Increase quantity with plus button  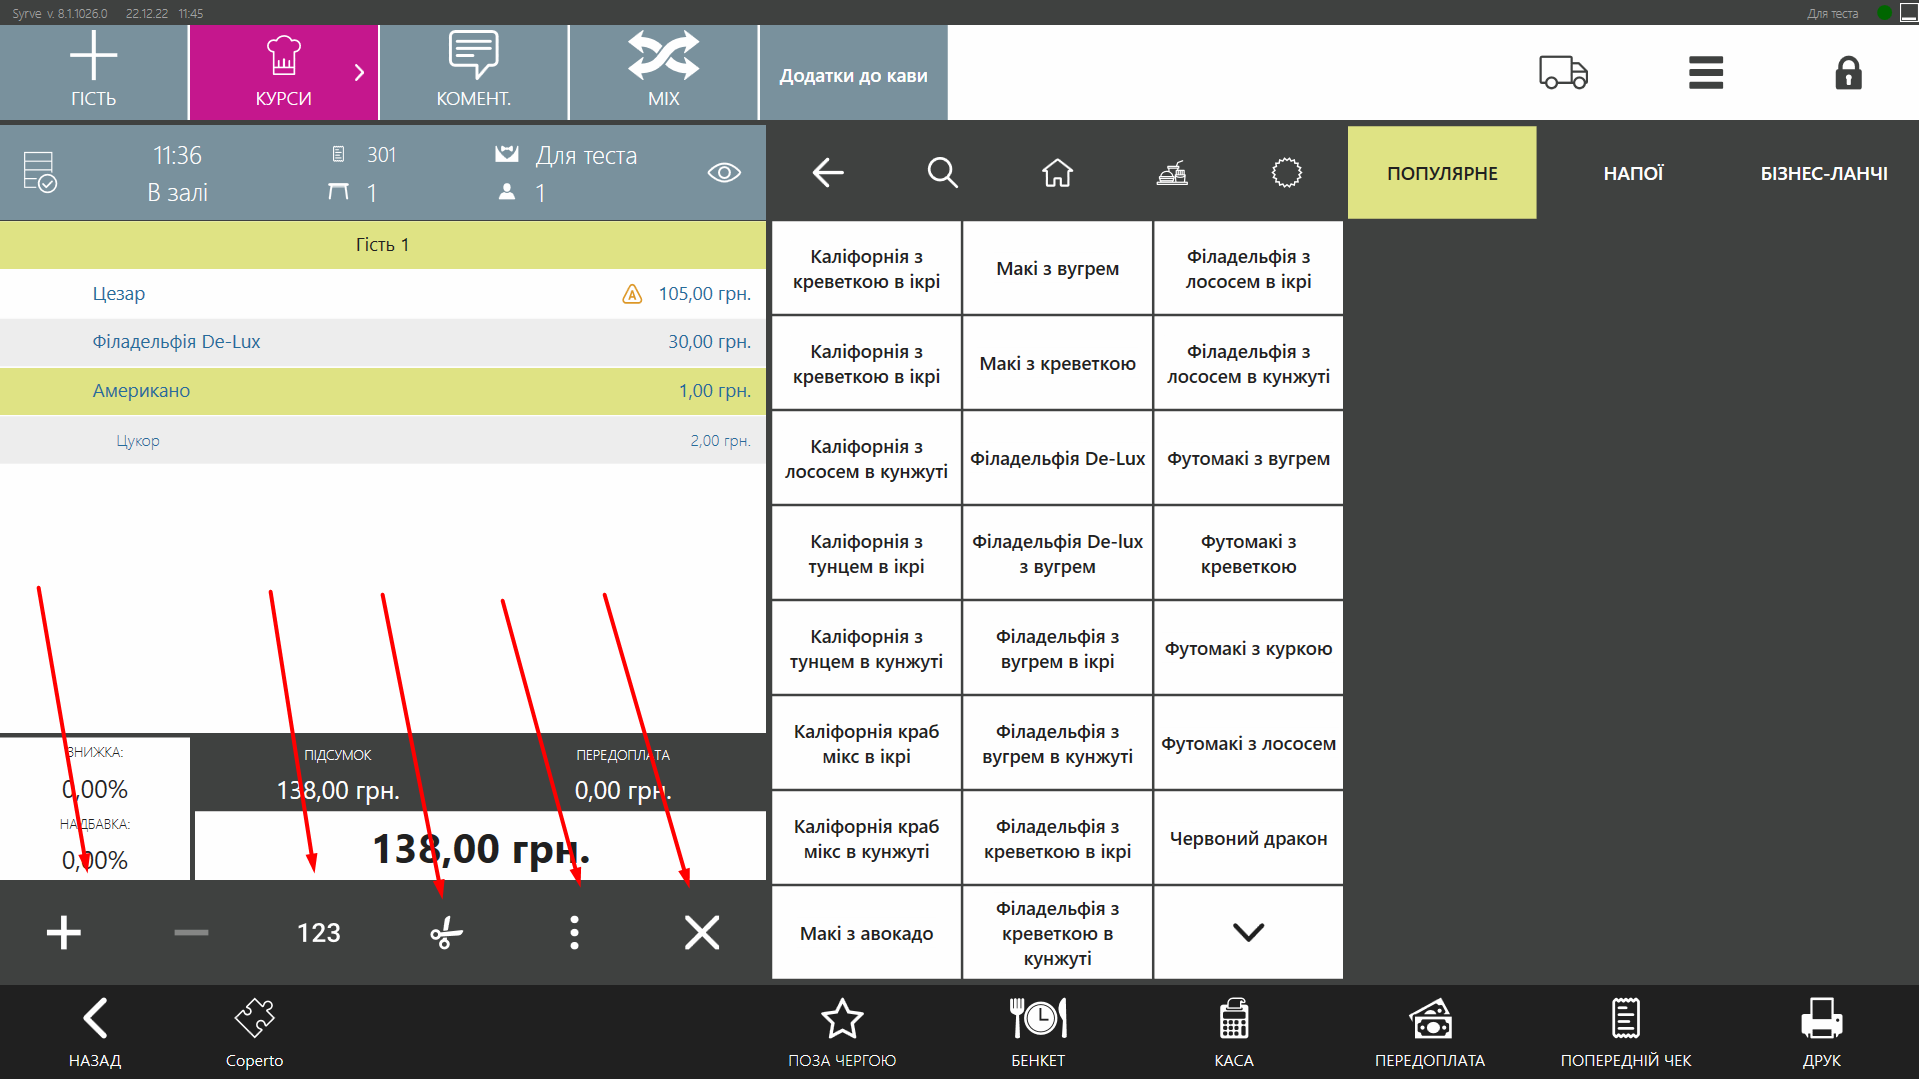pyautogui.click(x=64, y=933)
